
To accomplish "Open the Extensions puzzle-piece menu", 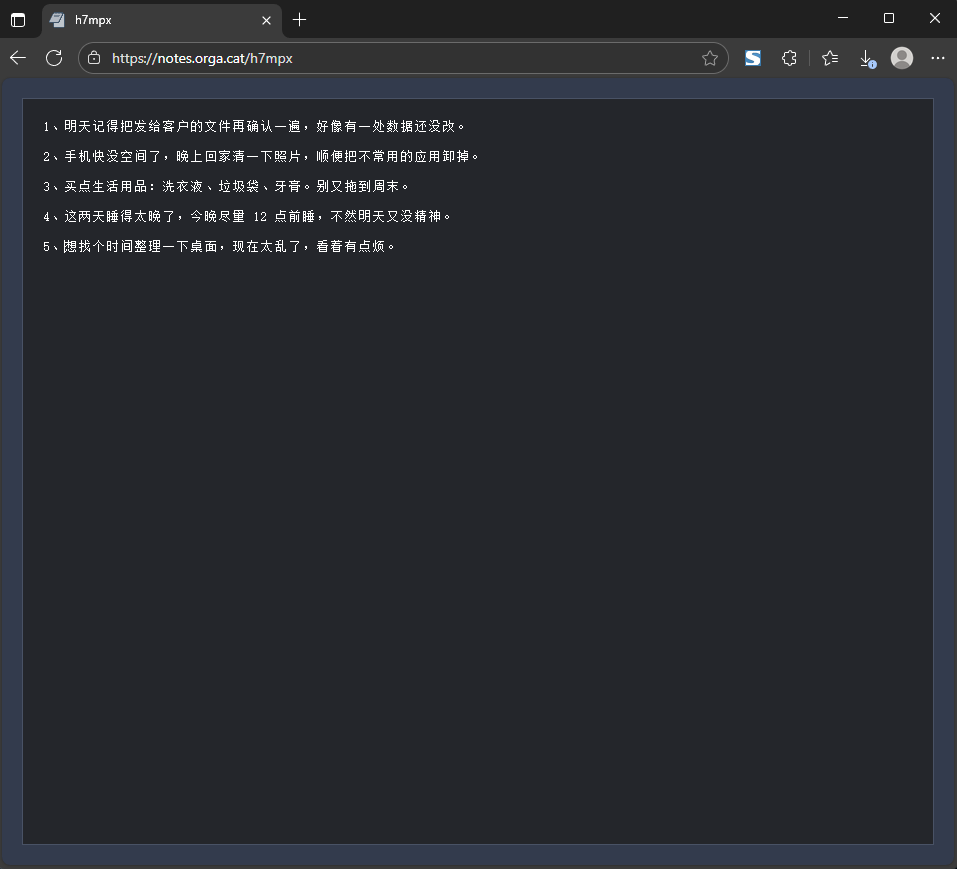I will (x=789, y=58).
